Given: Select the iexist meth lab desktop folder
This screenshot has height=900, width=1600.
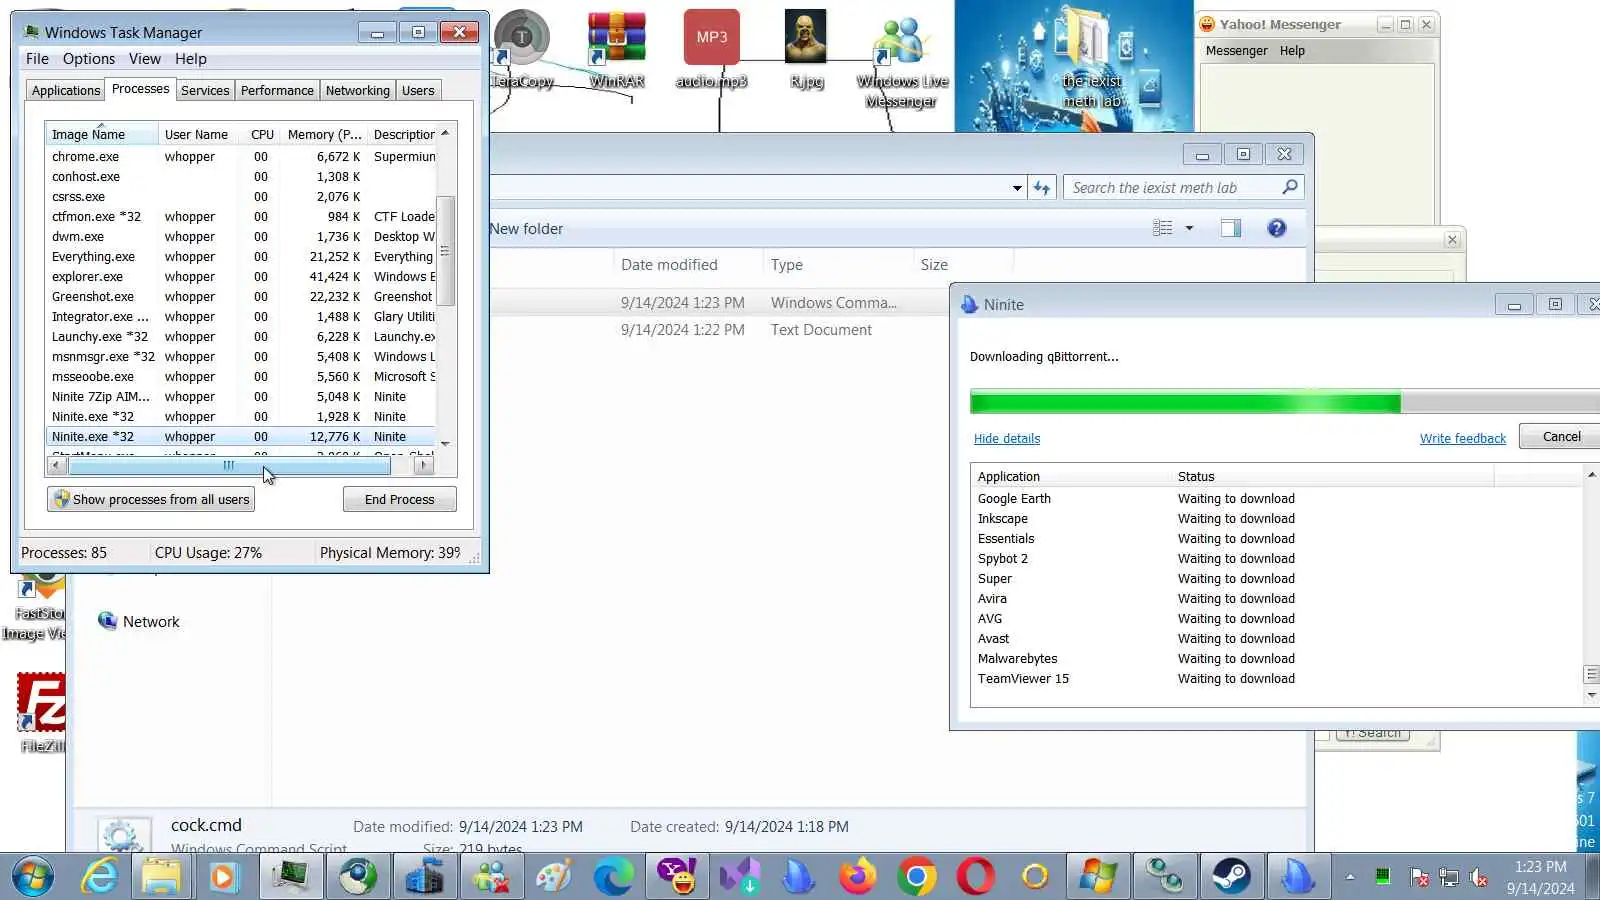Looking at the screenshot, I should click(x=1093, y=59).
